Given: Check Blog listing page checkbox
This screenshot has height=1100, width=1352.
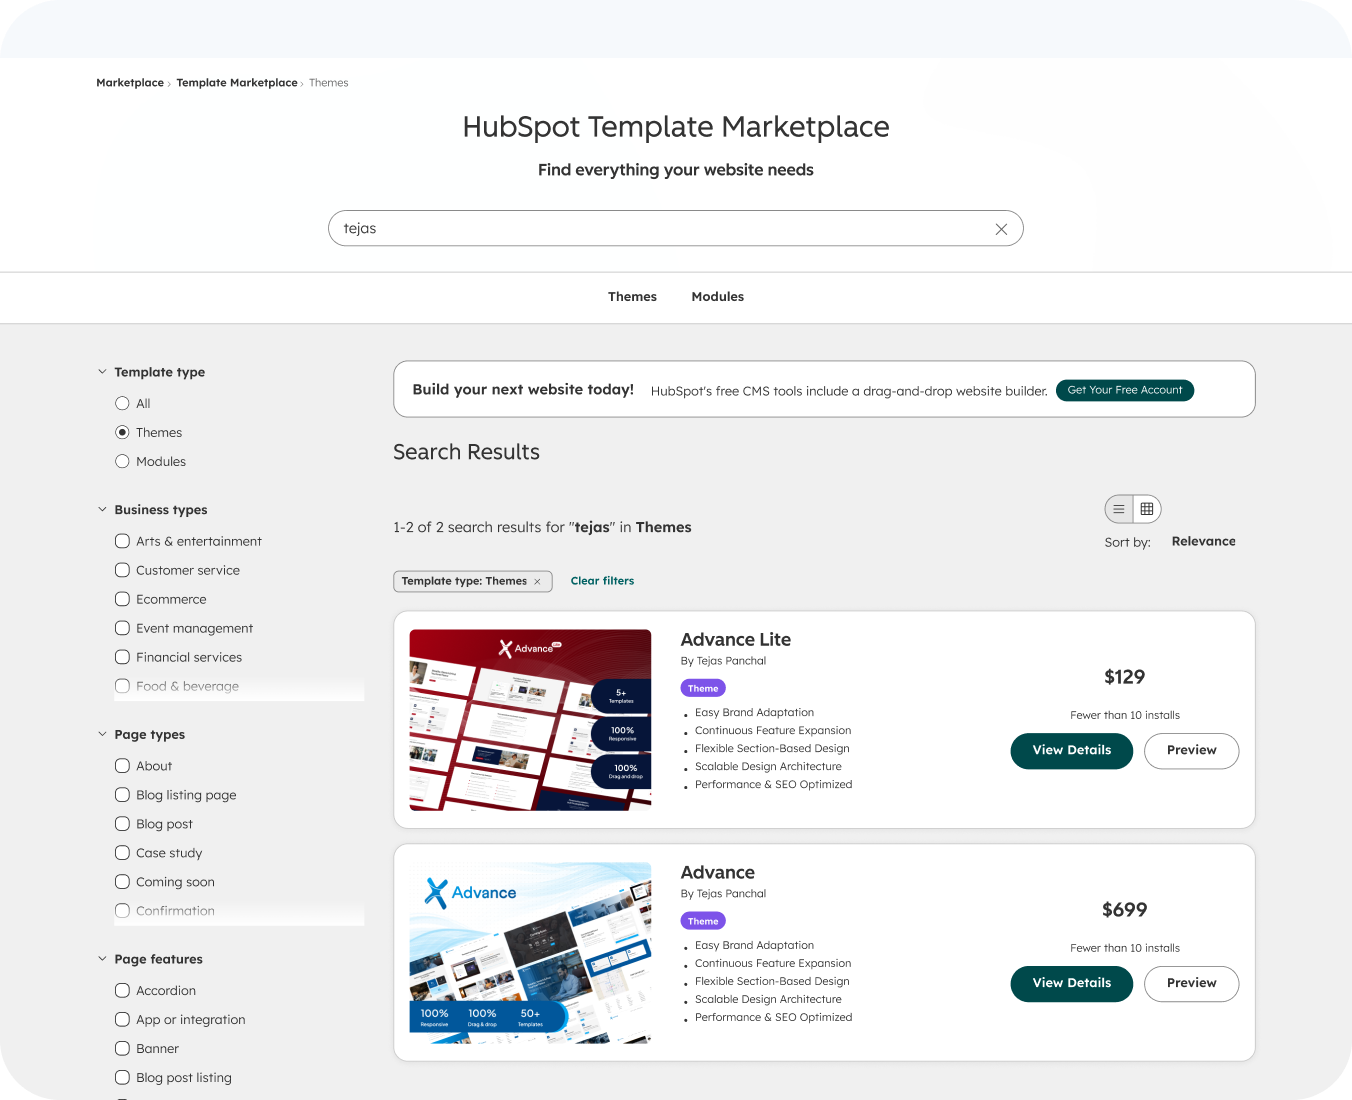Looking at the screenshot, I should point(122,795).
